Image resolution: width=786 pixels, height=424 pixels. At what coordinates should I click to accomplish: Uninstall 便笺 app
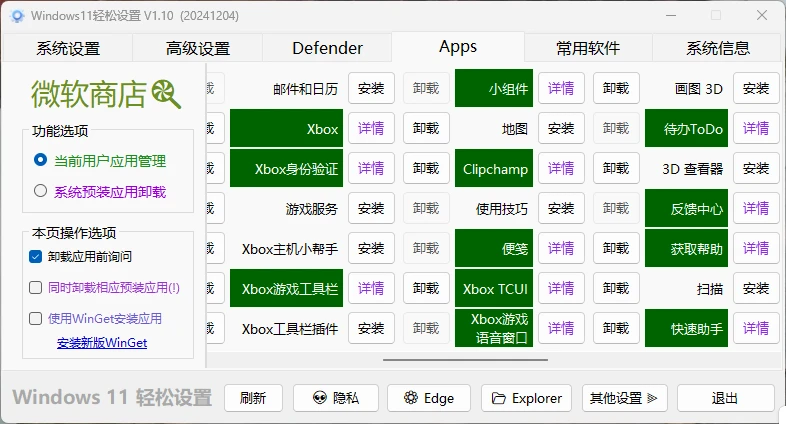tap(616, 249)
